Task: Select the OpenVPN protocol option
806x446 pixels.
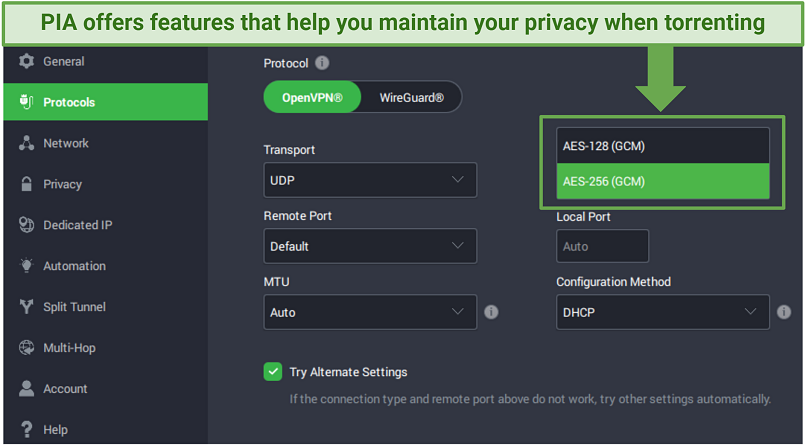Action: 313,97
